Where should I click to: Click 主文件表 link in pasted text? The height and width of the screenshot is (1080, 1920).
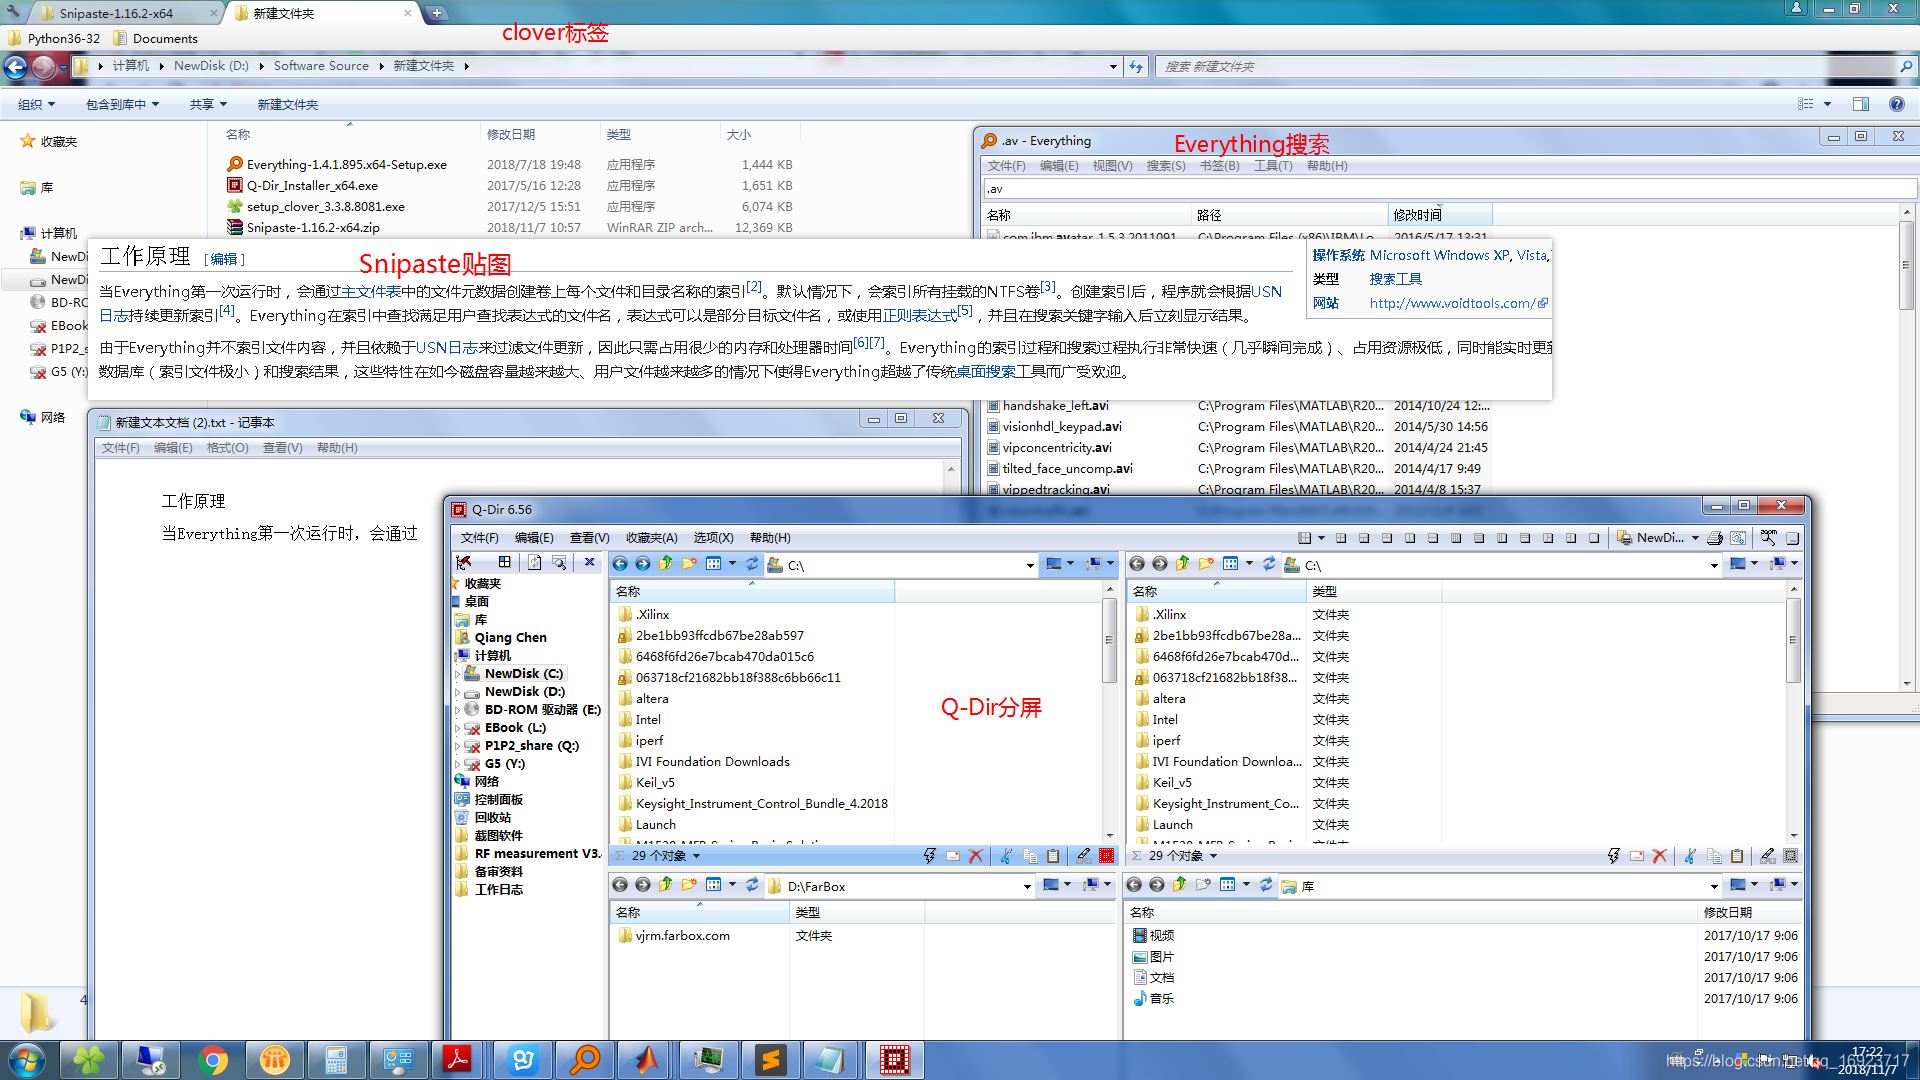point(371,292)
